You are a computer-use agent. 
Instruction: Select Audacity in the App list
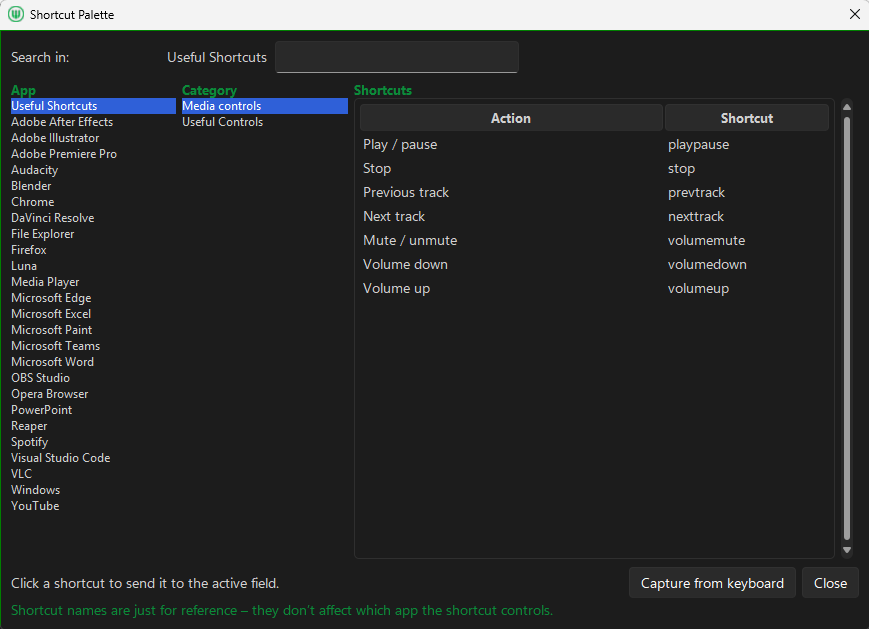34,170
